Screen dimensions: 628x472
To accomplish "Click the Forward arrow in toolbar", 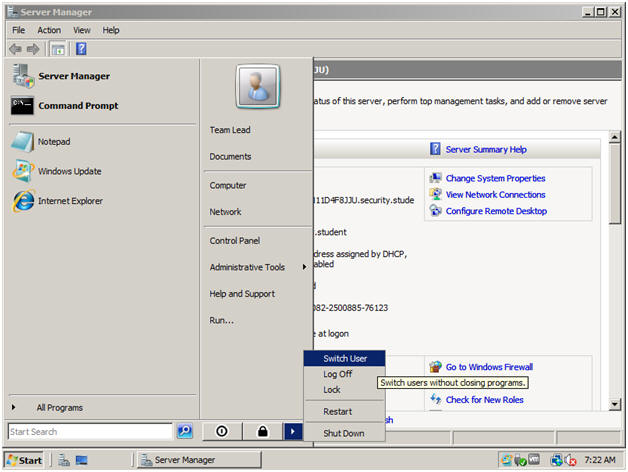I will tap(33, 49).
